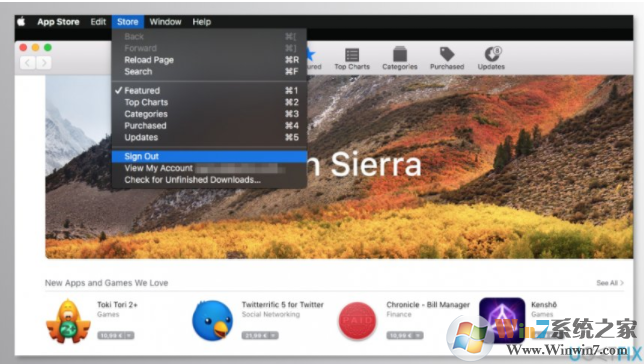
Task: Open Categories toolbar icon
Action: click(x=400, y=59)
